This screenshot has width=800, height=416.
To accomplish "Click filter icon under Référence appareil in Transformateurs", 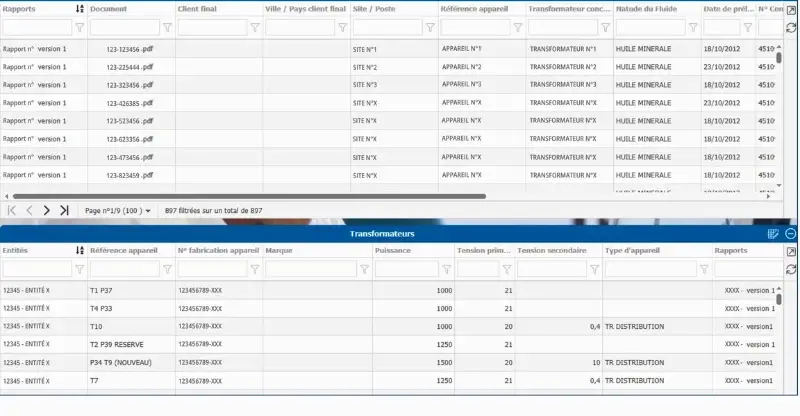I will pos(167,269).
